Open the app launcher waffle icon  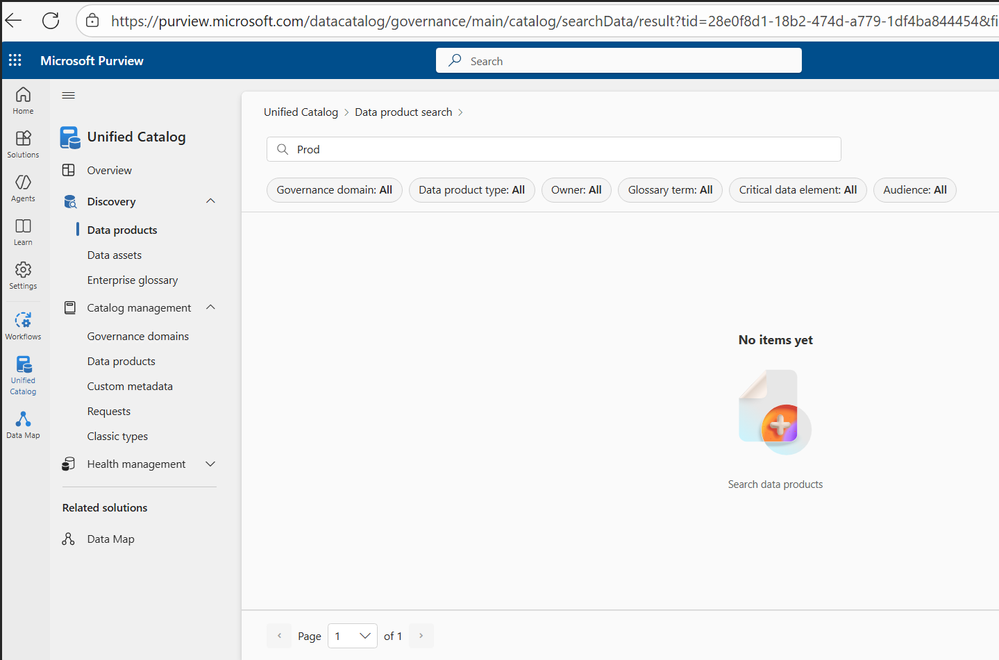[x=15, y=61]
